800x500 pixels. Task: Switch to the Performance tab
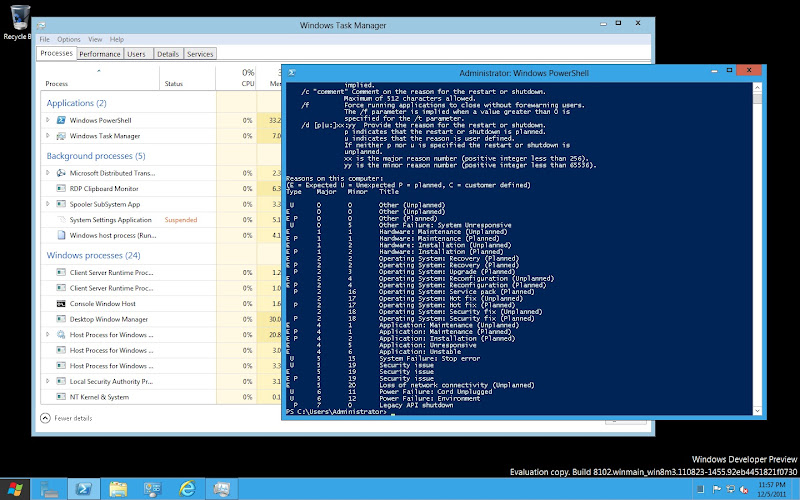(x=100, y=54)
